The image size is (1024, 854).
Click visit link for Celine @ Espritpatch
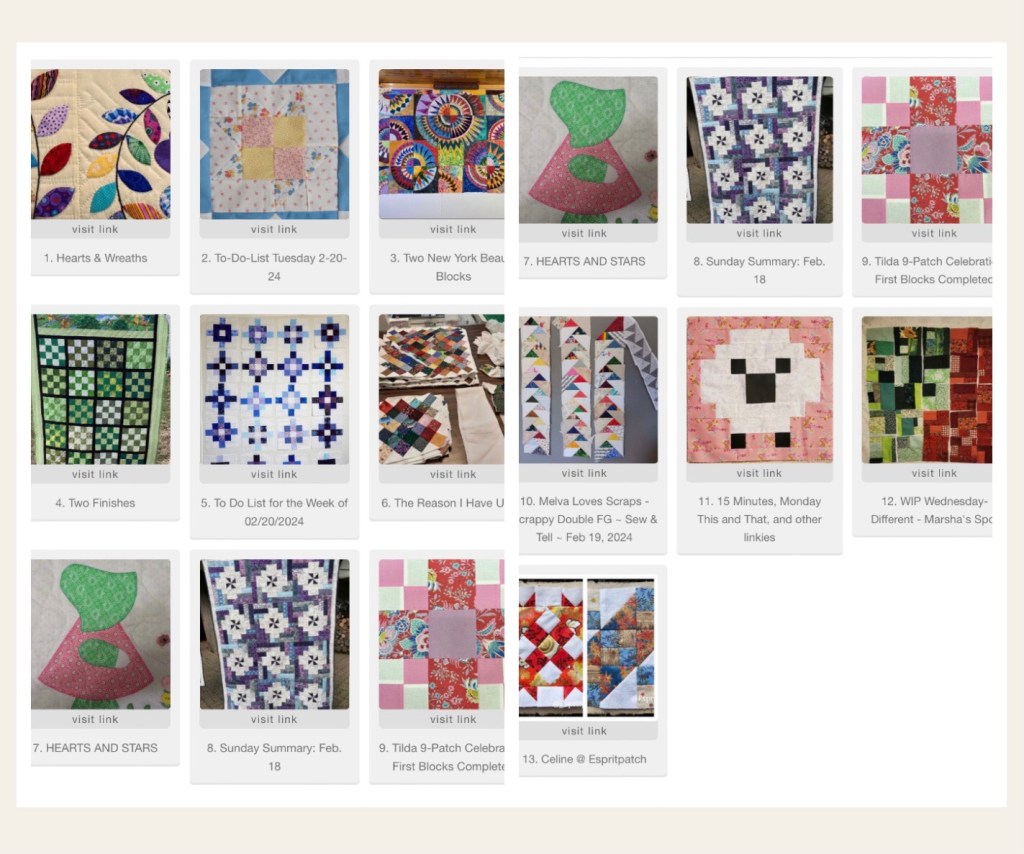click(584, 731)
